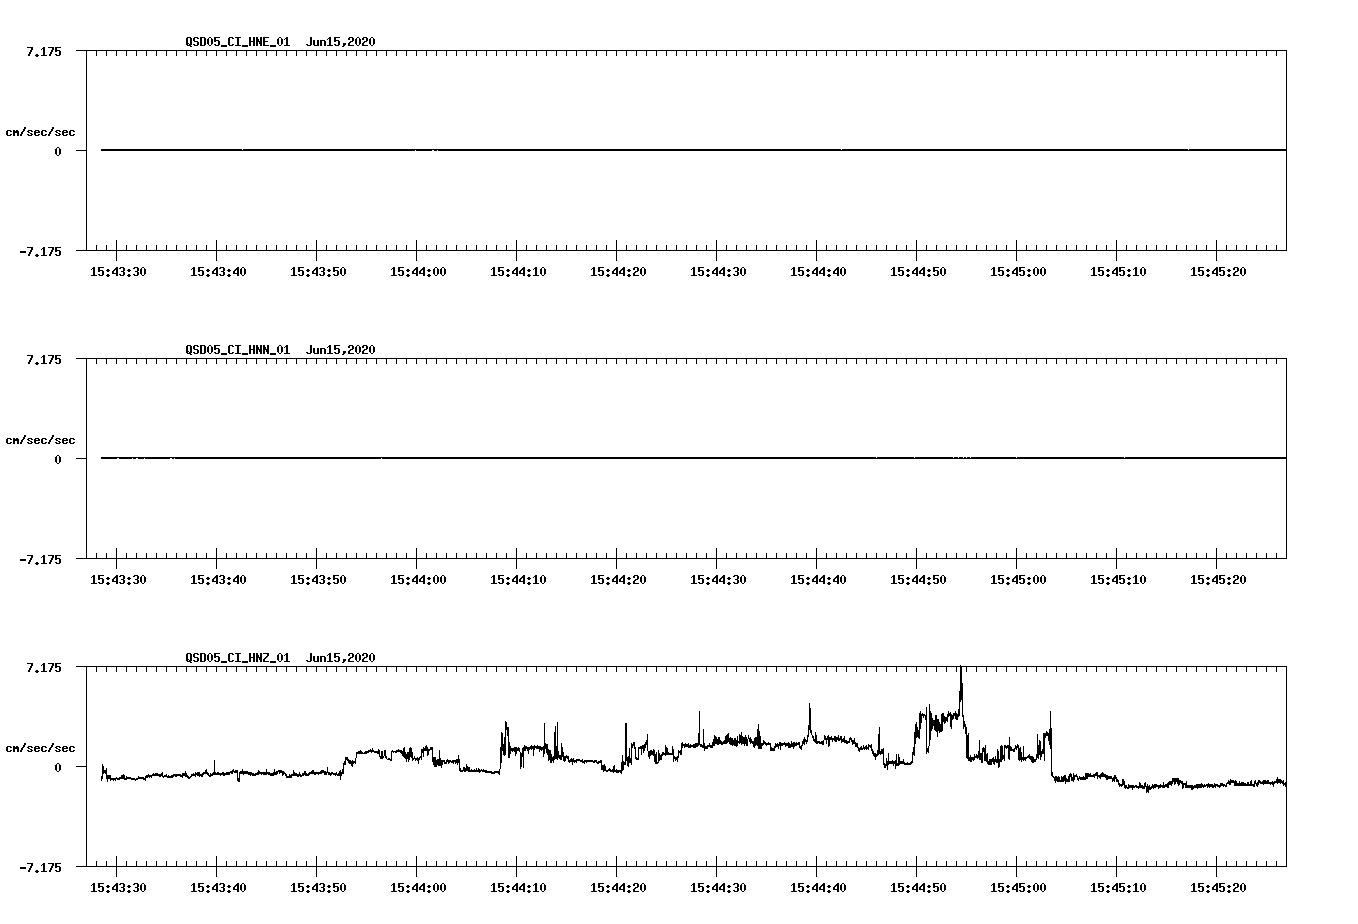Viewport: 1358px width, 924px height.
Task: Click the 7.175 upper axis label of the HNZ plot
Action: [44, 667]
